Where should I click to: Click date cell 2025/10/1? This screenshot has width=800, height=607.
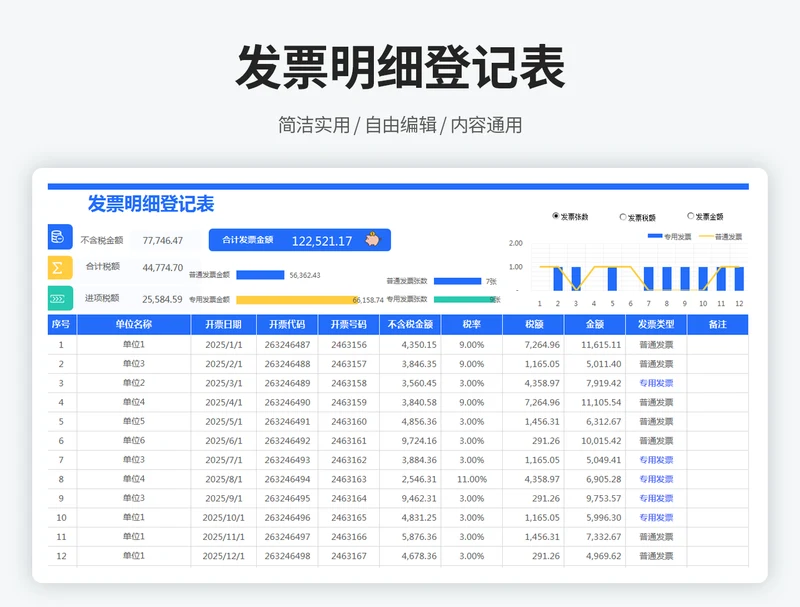tap(223, 518)
